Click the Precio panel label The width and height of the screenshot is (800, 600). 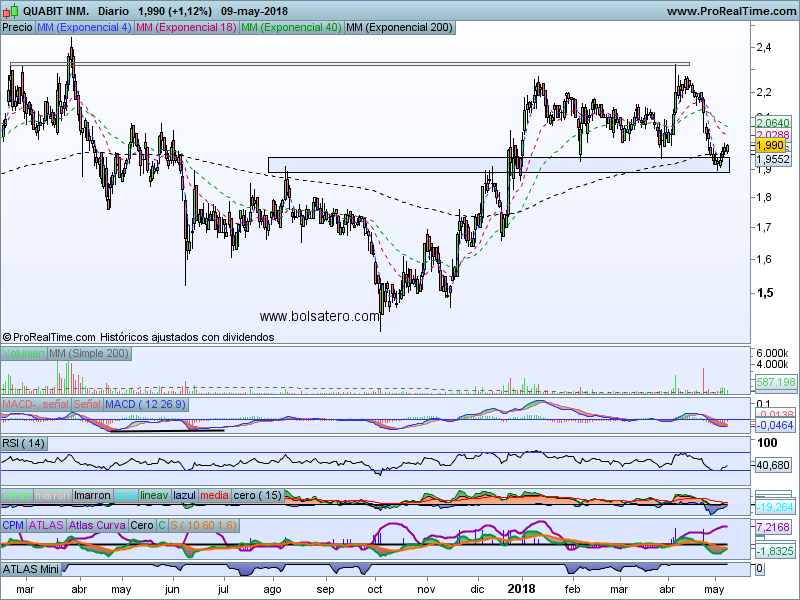(x=17, y=28)
